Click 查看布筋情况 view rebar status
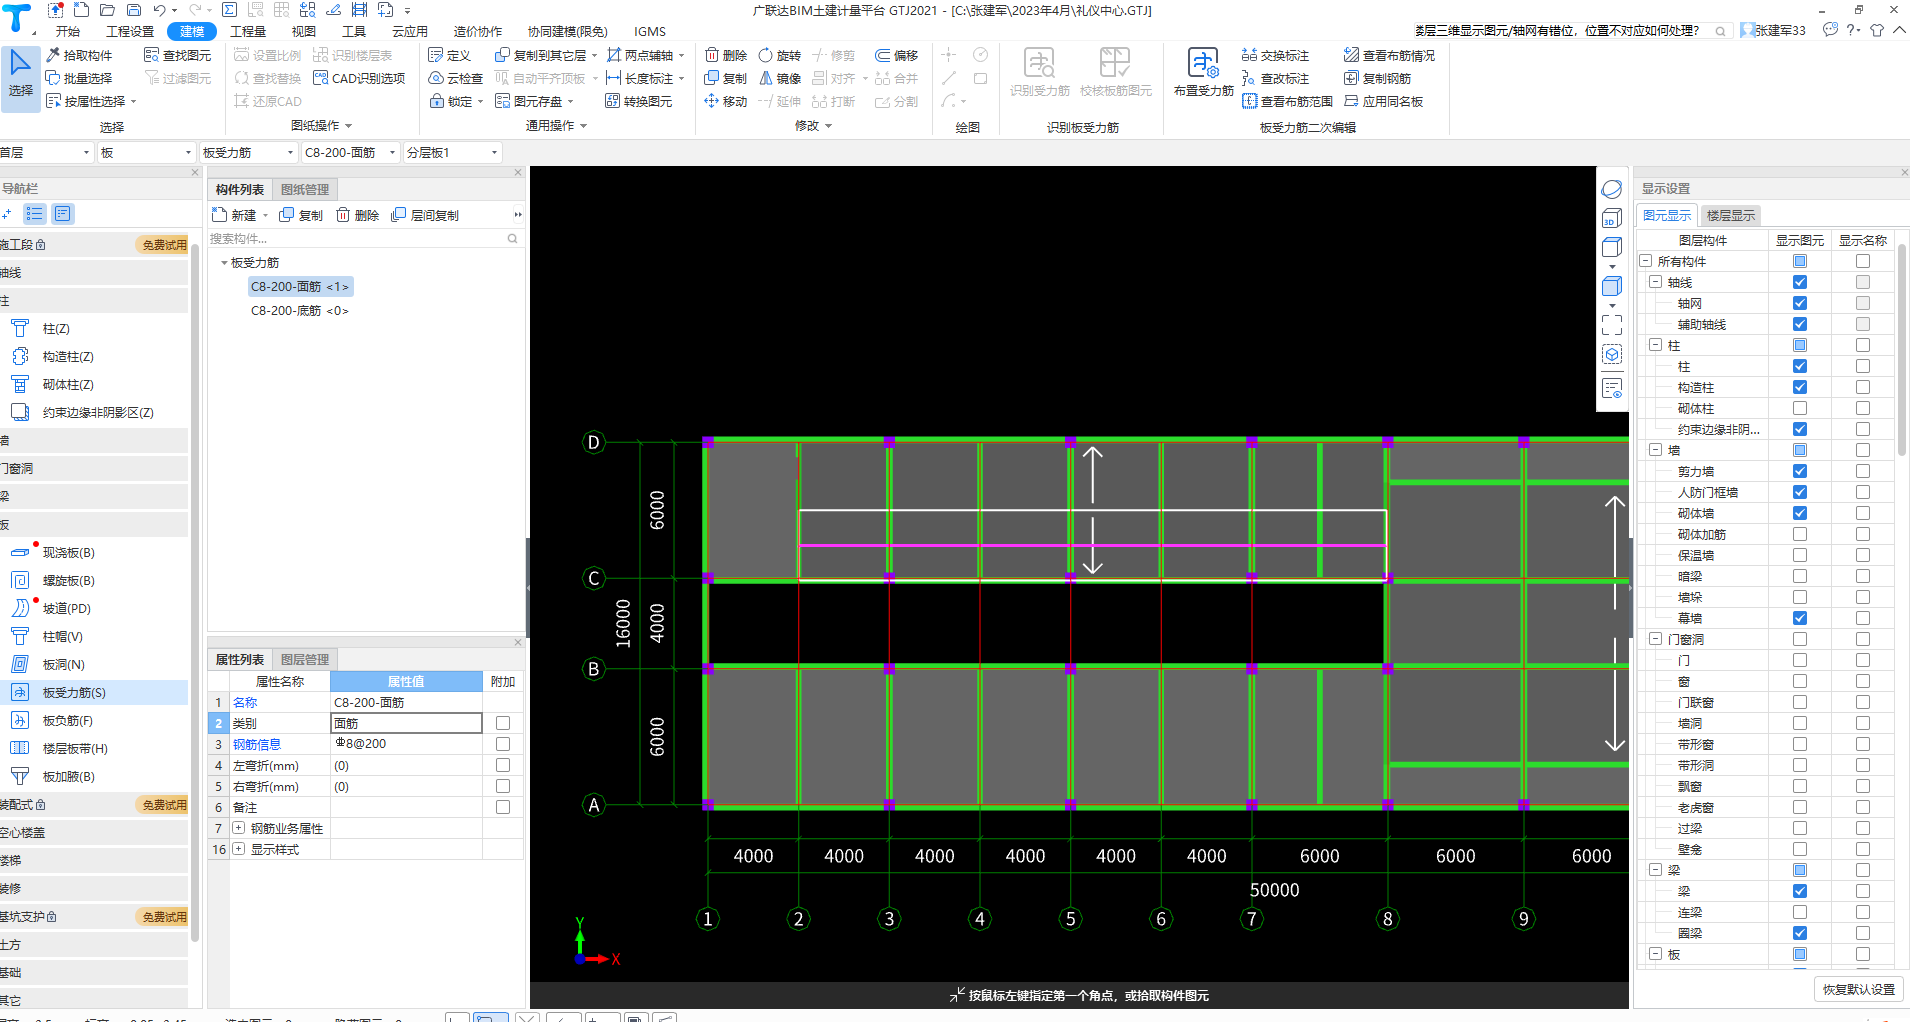The height and width of the screenshot is (1022, 1910). 1389,55
